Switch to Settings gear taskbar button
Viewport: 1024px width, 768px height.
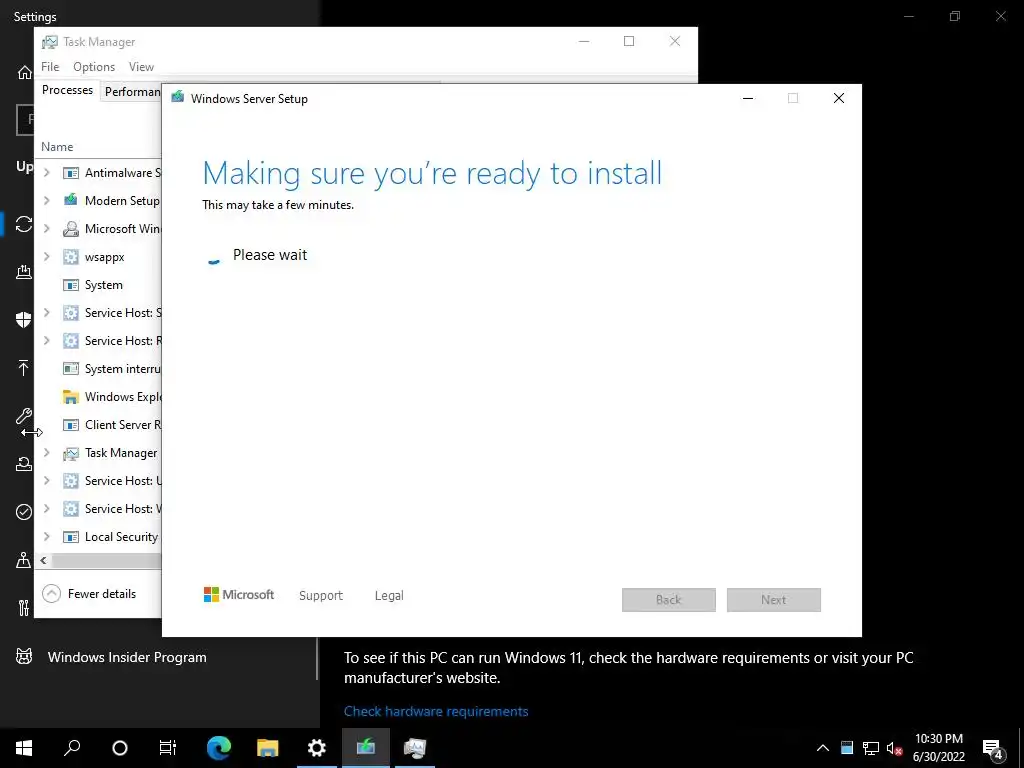[x=317, y=748]
